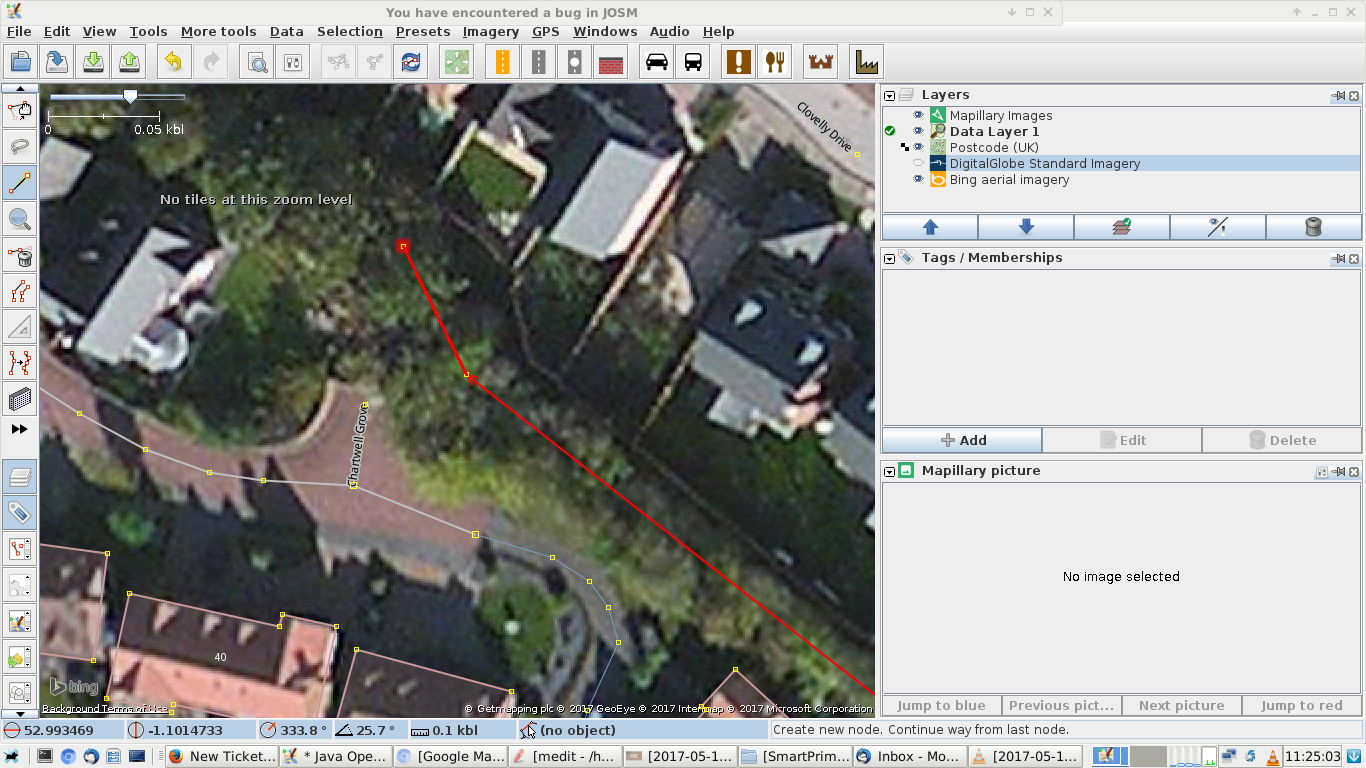
Task: Open the New Ticket taskbar window
Action: 222,757
